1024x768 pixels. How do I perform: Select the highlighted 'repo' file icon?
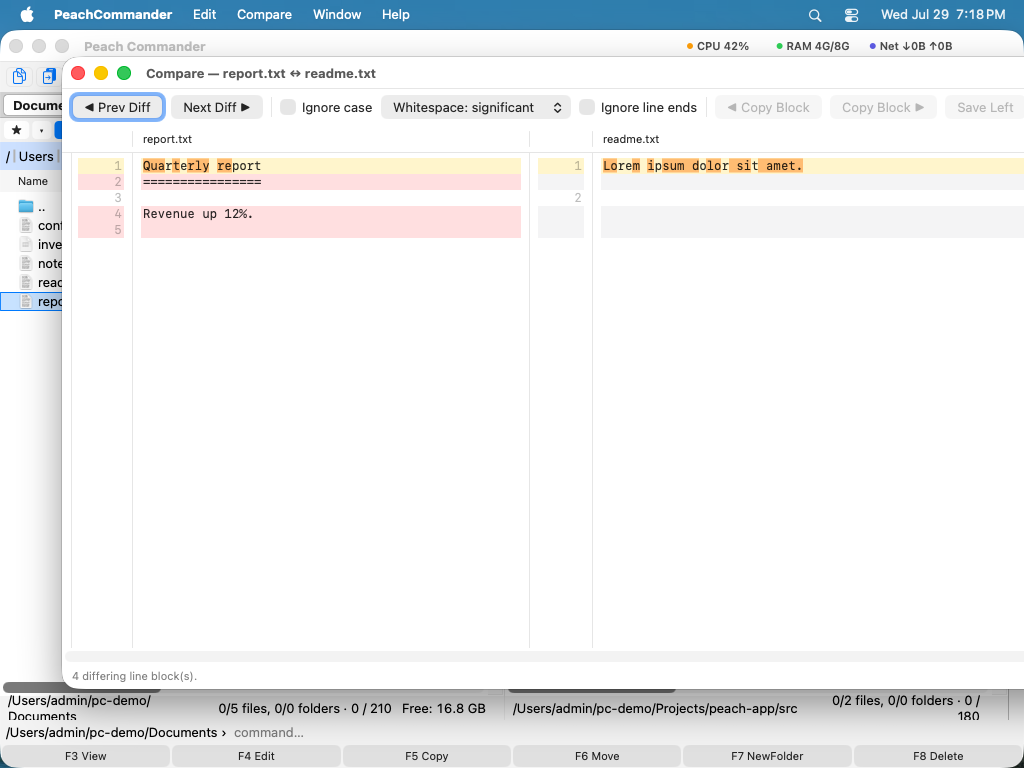tap(26, 301)
